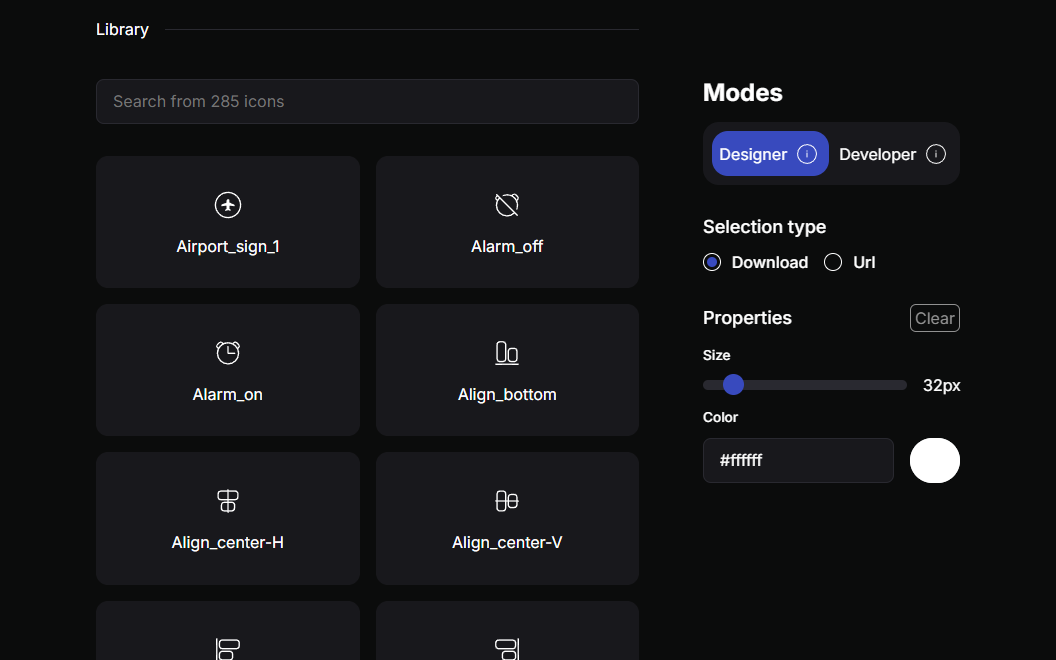This screenshot has height=660, width=1056.
Task: Select the Alarm_off icon
Action: tap(507, 206)
